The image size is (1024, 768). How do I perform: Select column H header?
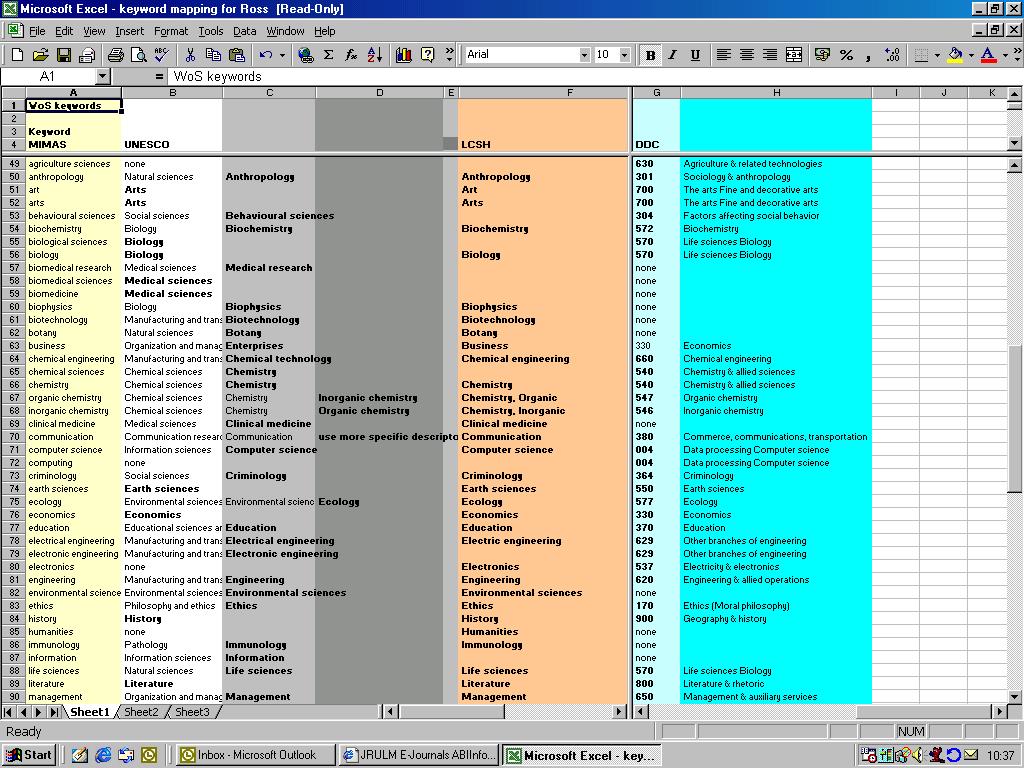776,93
